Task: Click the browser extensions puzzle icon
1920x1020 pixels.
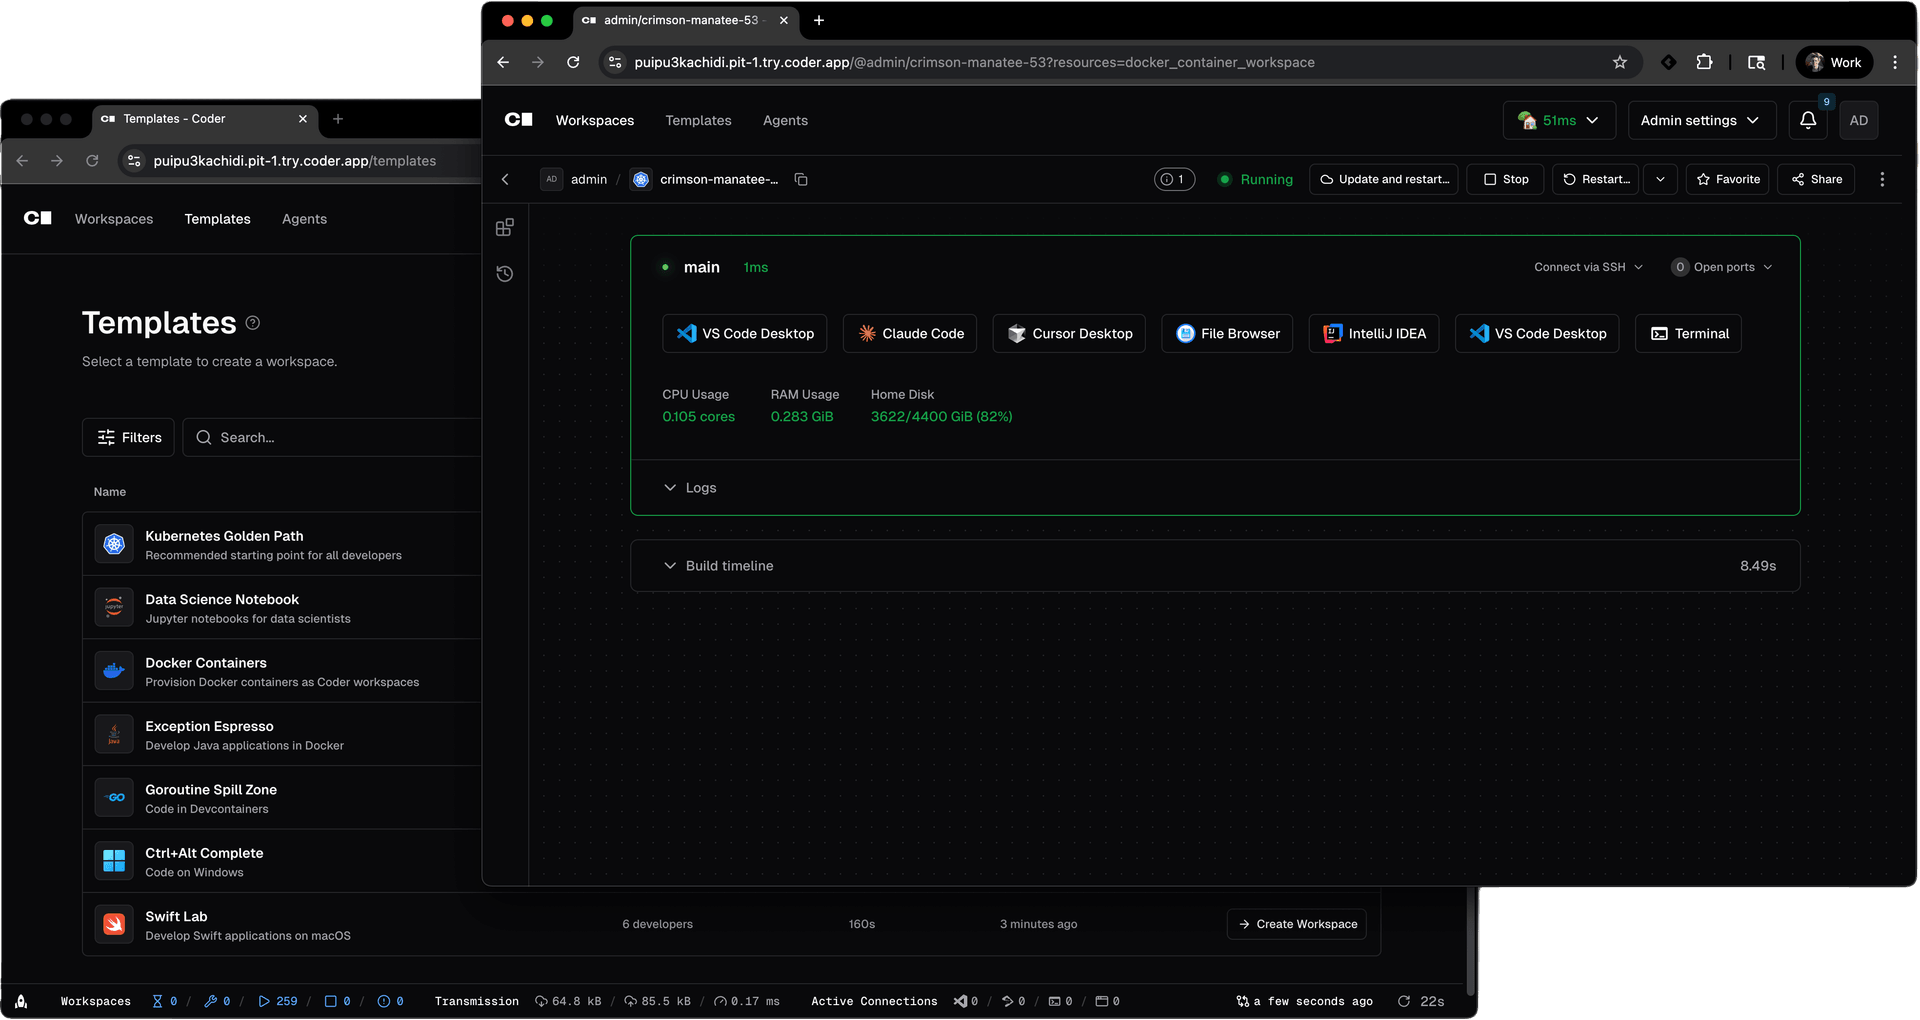Action: [1705, 62]
